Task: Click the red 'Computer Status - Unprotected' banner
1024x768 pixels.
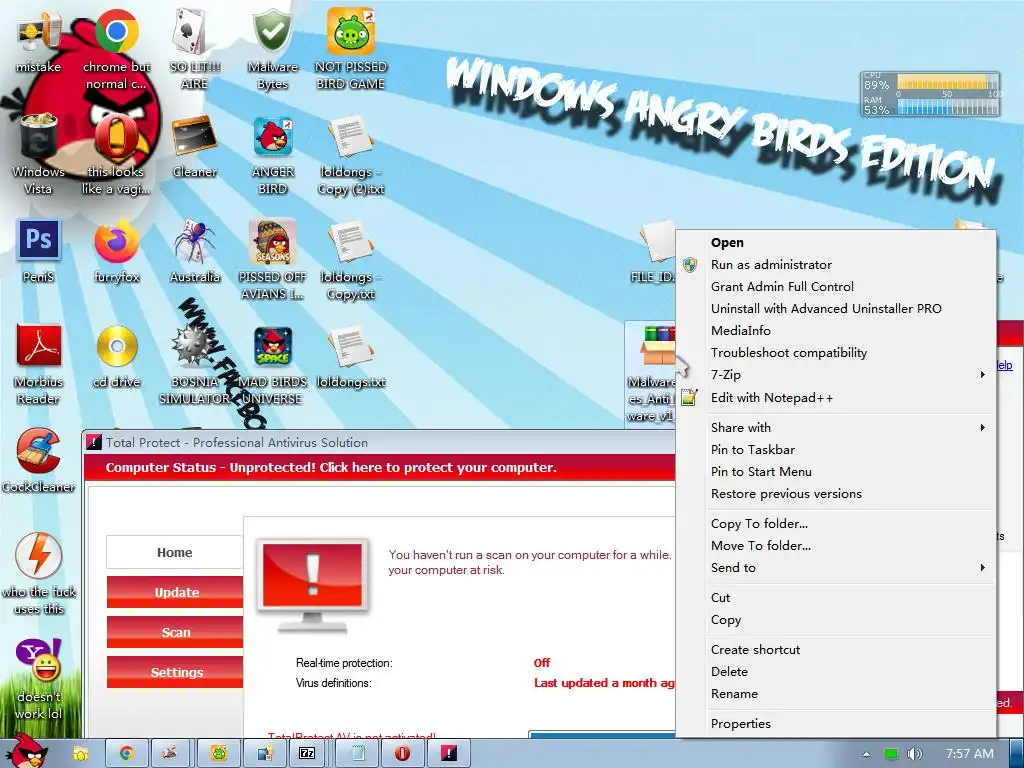Action: click(x=379, y=468)
